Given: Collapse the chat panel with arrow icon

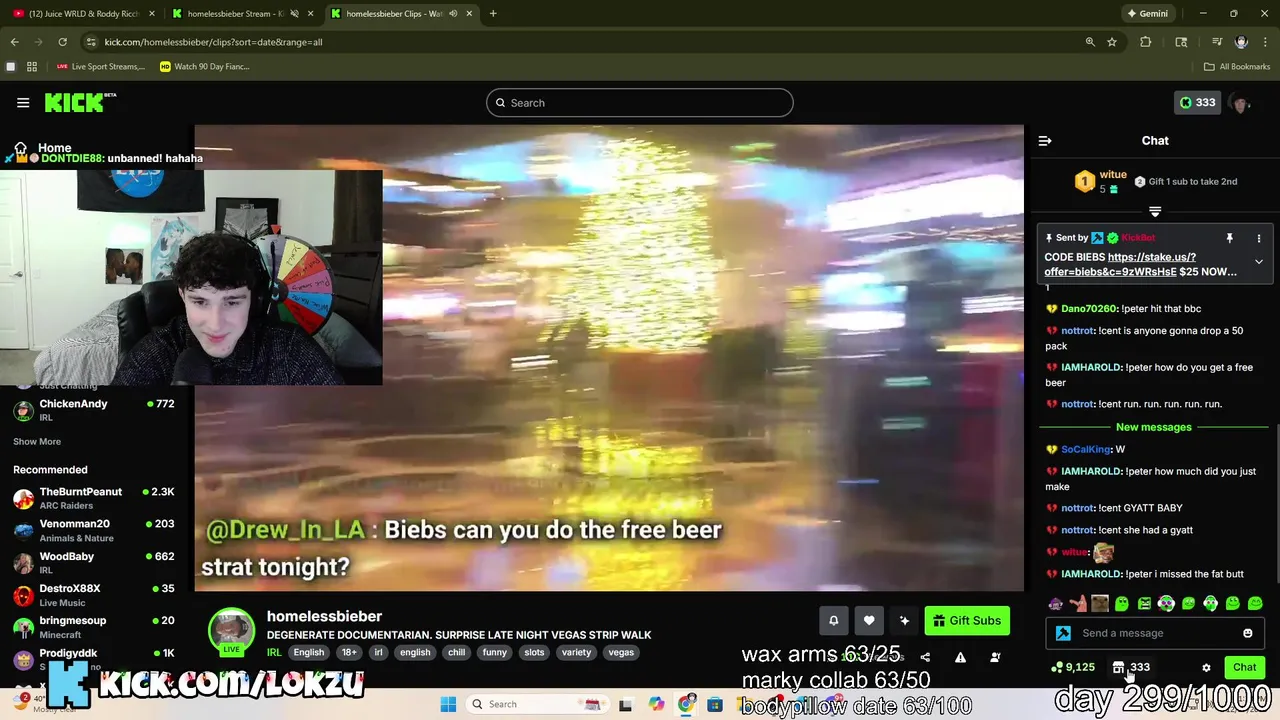Looking at the screenshot, I should pyautogui.click(x=1045, y=141).
